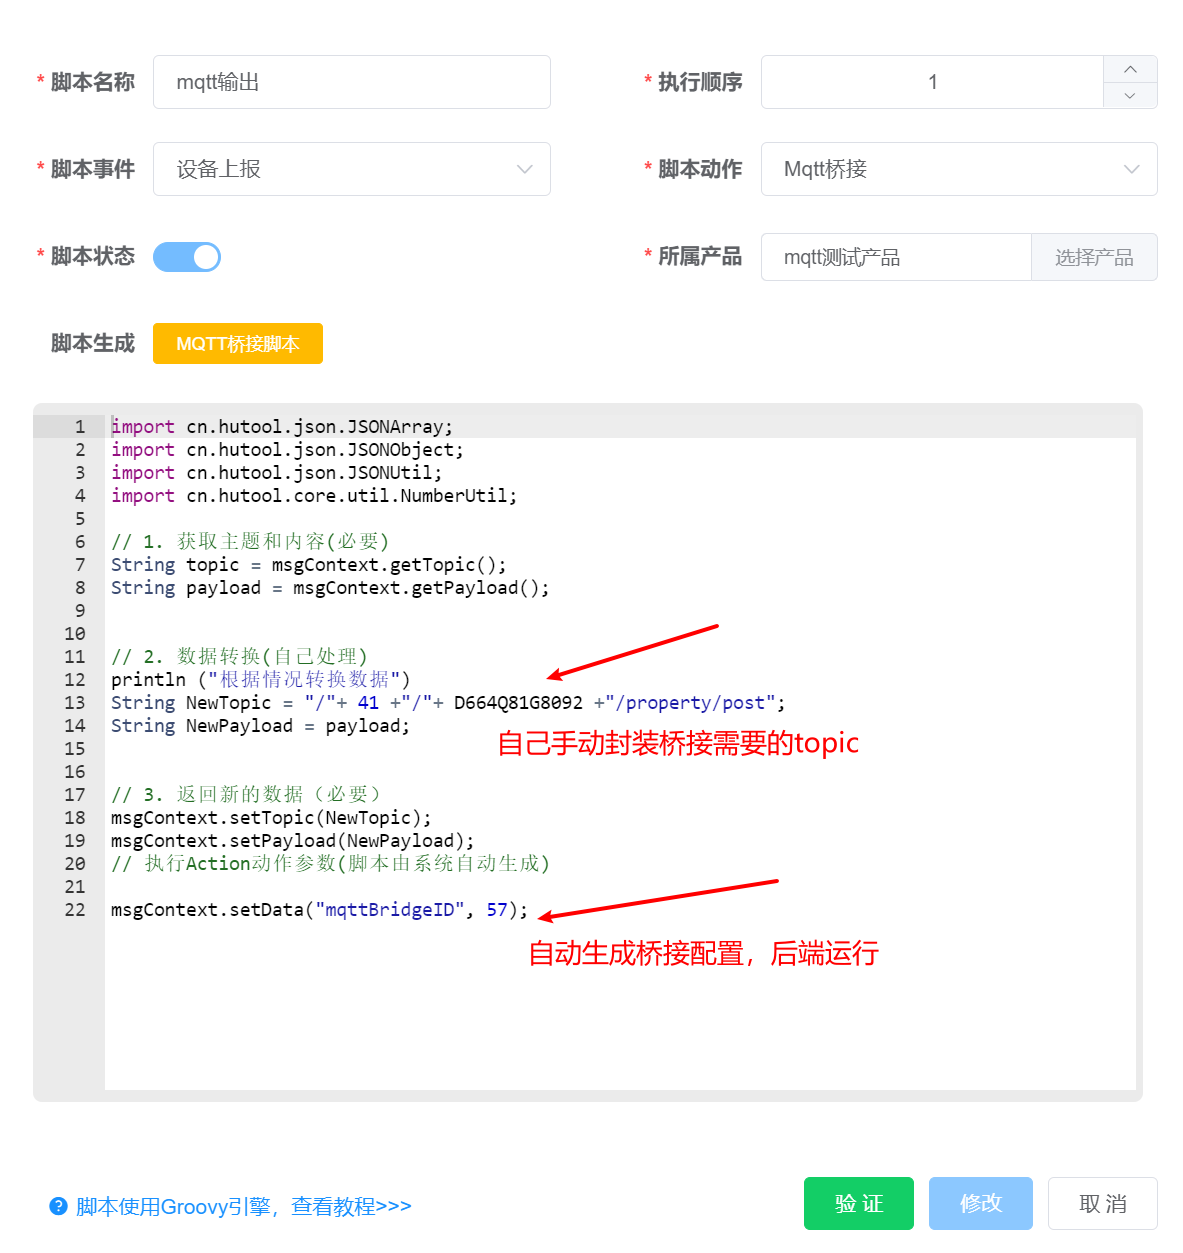This screenshot has width=1183, height=1253.
Task: Click the increase arrow for 执行顺序
Action: tap(1130, 69)
